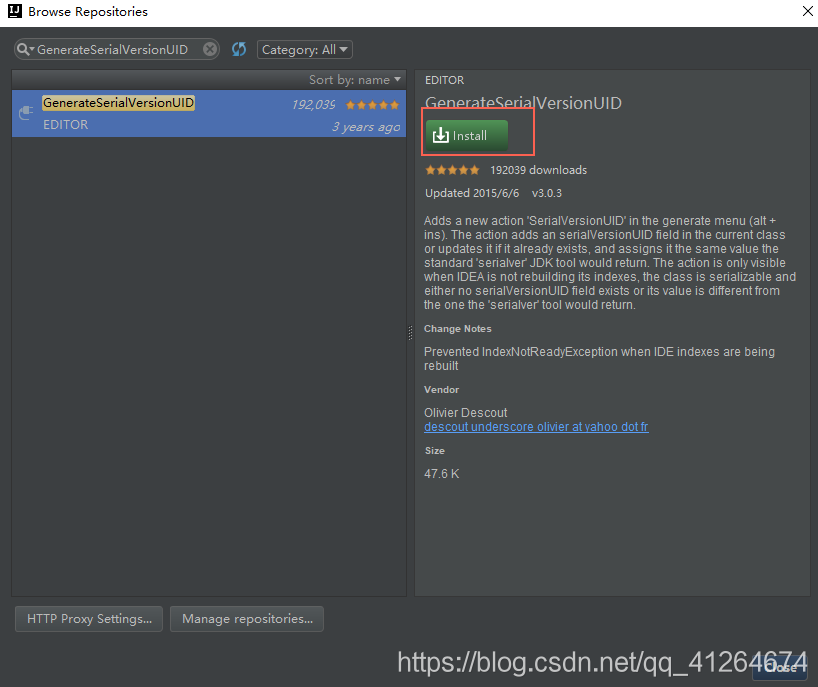The image size is (818, 687).
Task: Select the GenerateSerialVersionUID plugin entry
Action: [200, 112]
